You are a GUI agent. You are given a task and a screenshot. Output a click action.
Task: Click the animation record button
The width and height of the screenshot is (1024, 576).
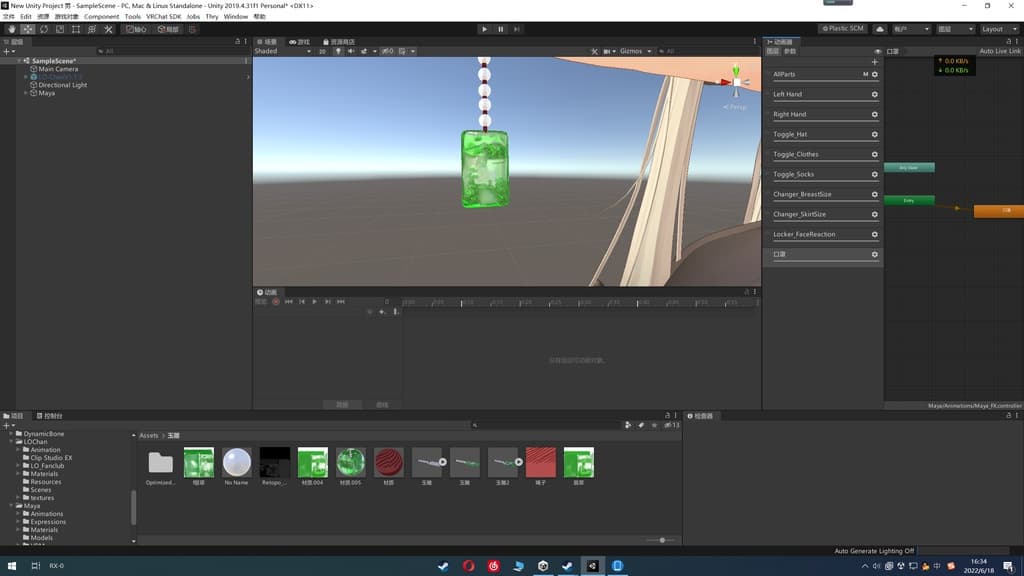click(x=276, y=301)
